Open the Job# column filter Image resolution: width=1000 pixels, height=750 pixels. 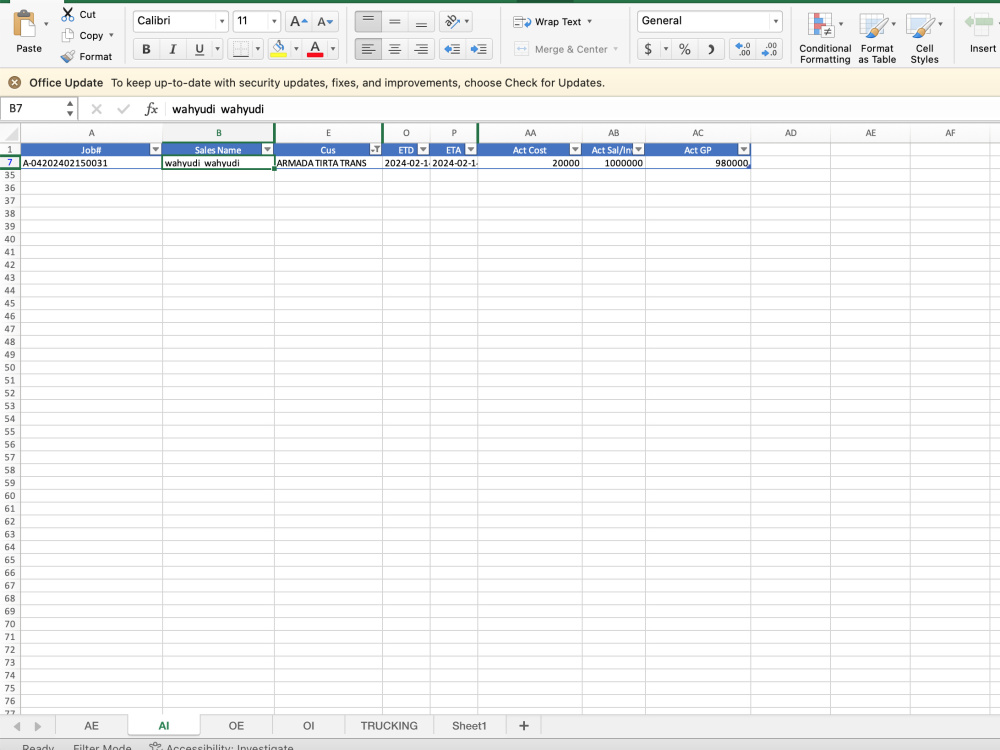click(155, 149)
